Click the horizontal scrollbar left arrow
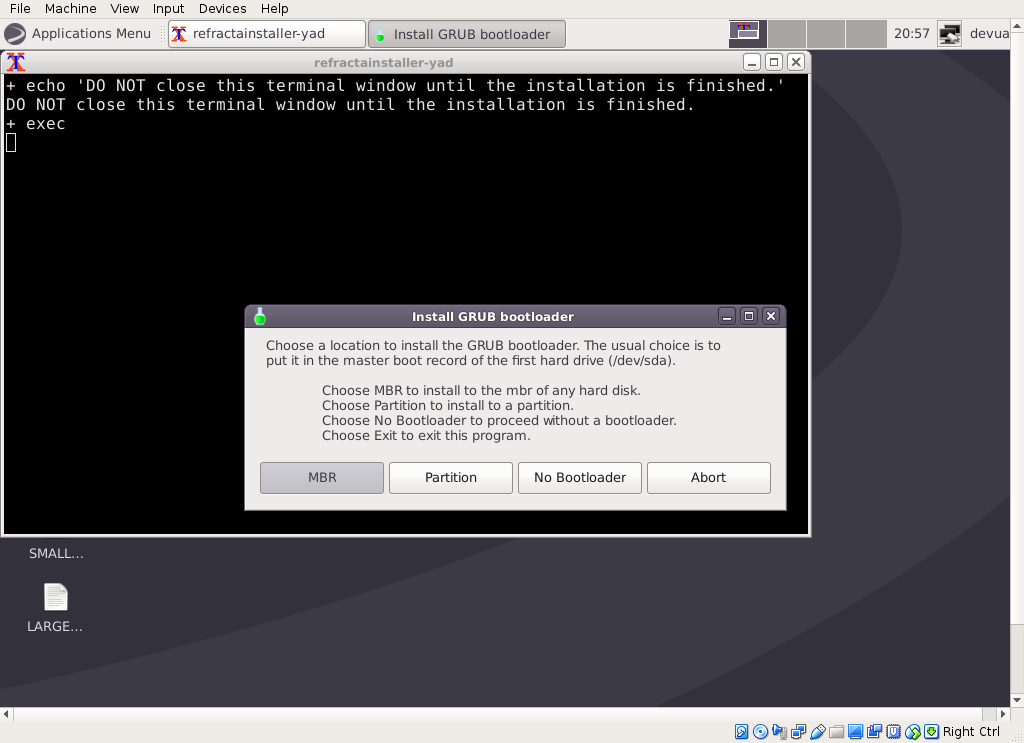 pyautogui.click(x=7, y=714)
